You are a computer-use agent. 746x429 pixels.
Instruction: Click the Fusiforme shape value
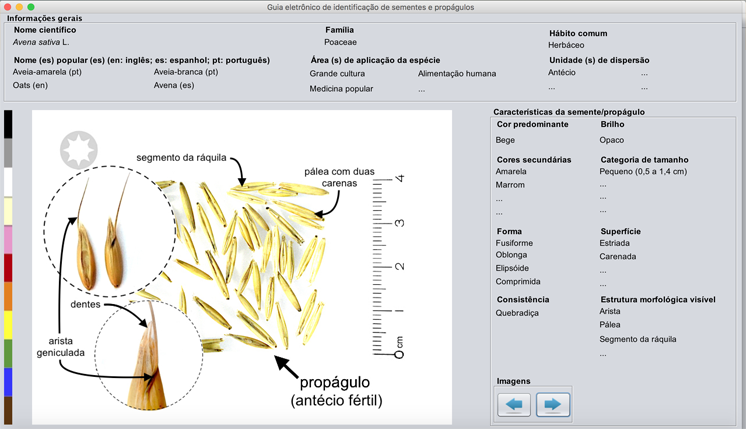click(515, 243)
